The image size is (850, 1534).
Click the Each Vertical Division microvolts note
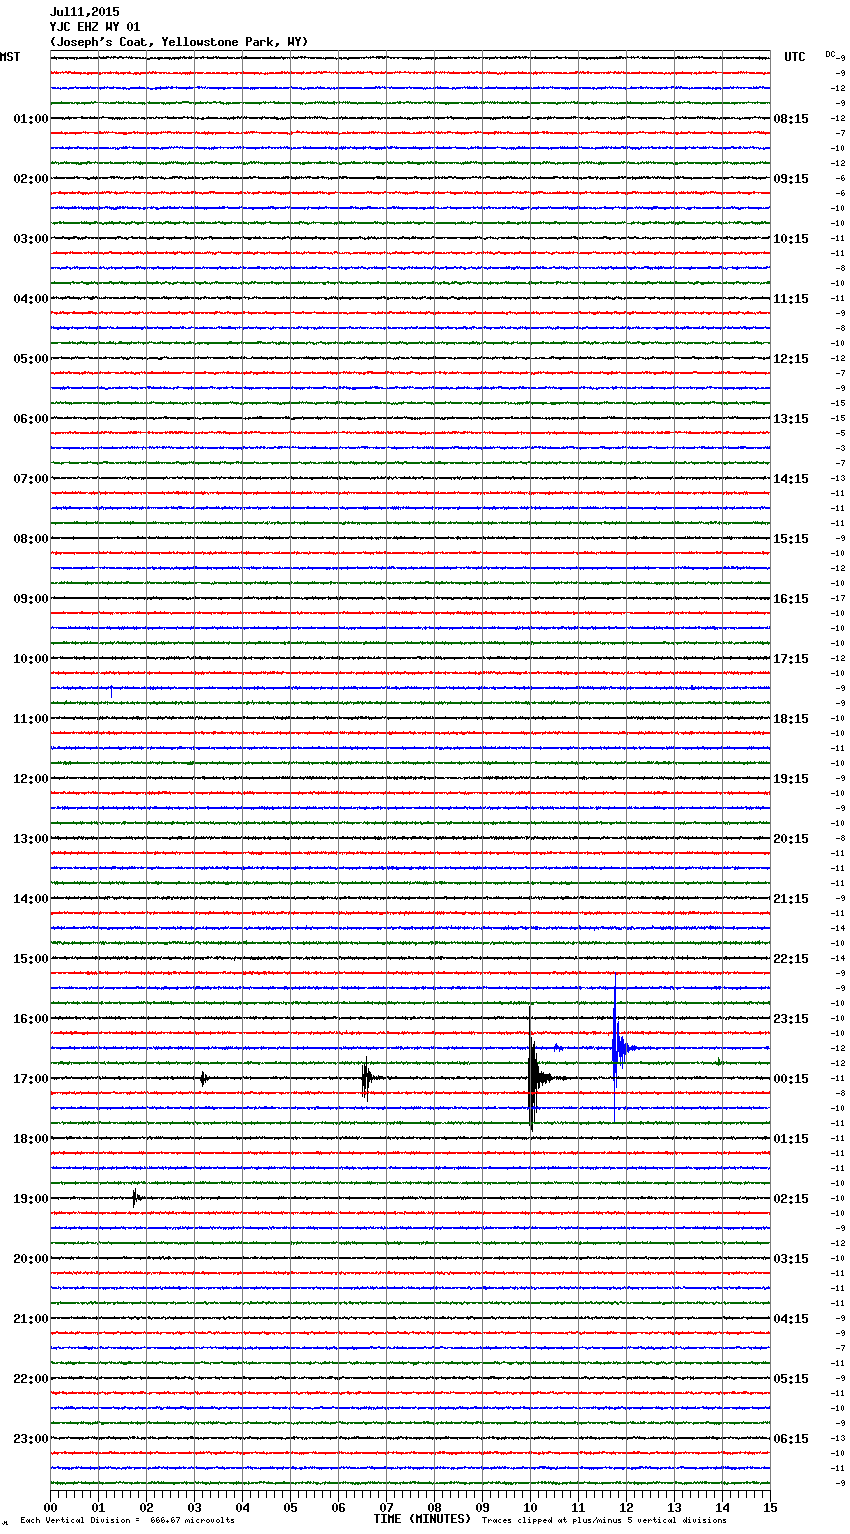pyautogui.click(x=127, y=1521)
